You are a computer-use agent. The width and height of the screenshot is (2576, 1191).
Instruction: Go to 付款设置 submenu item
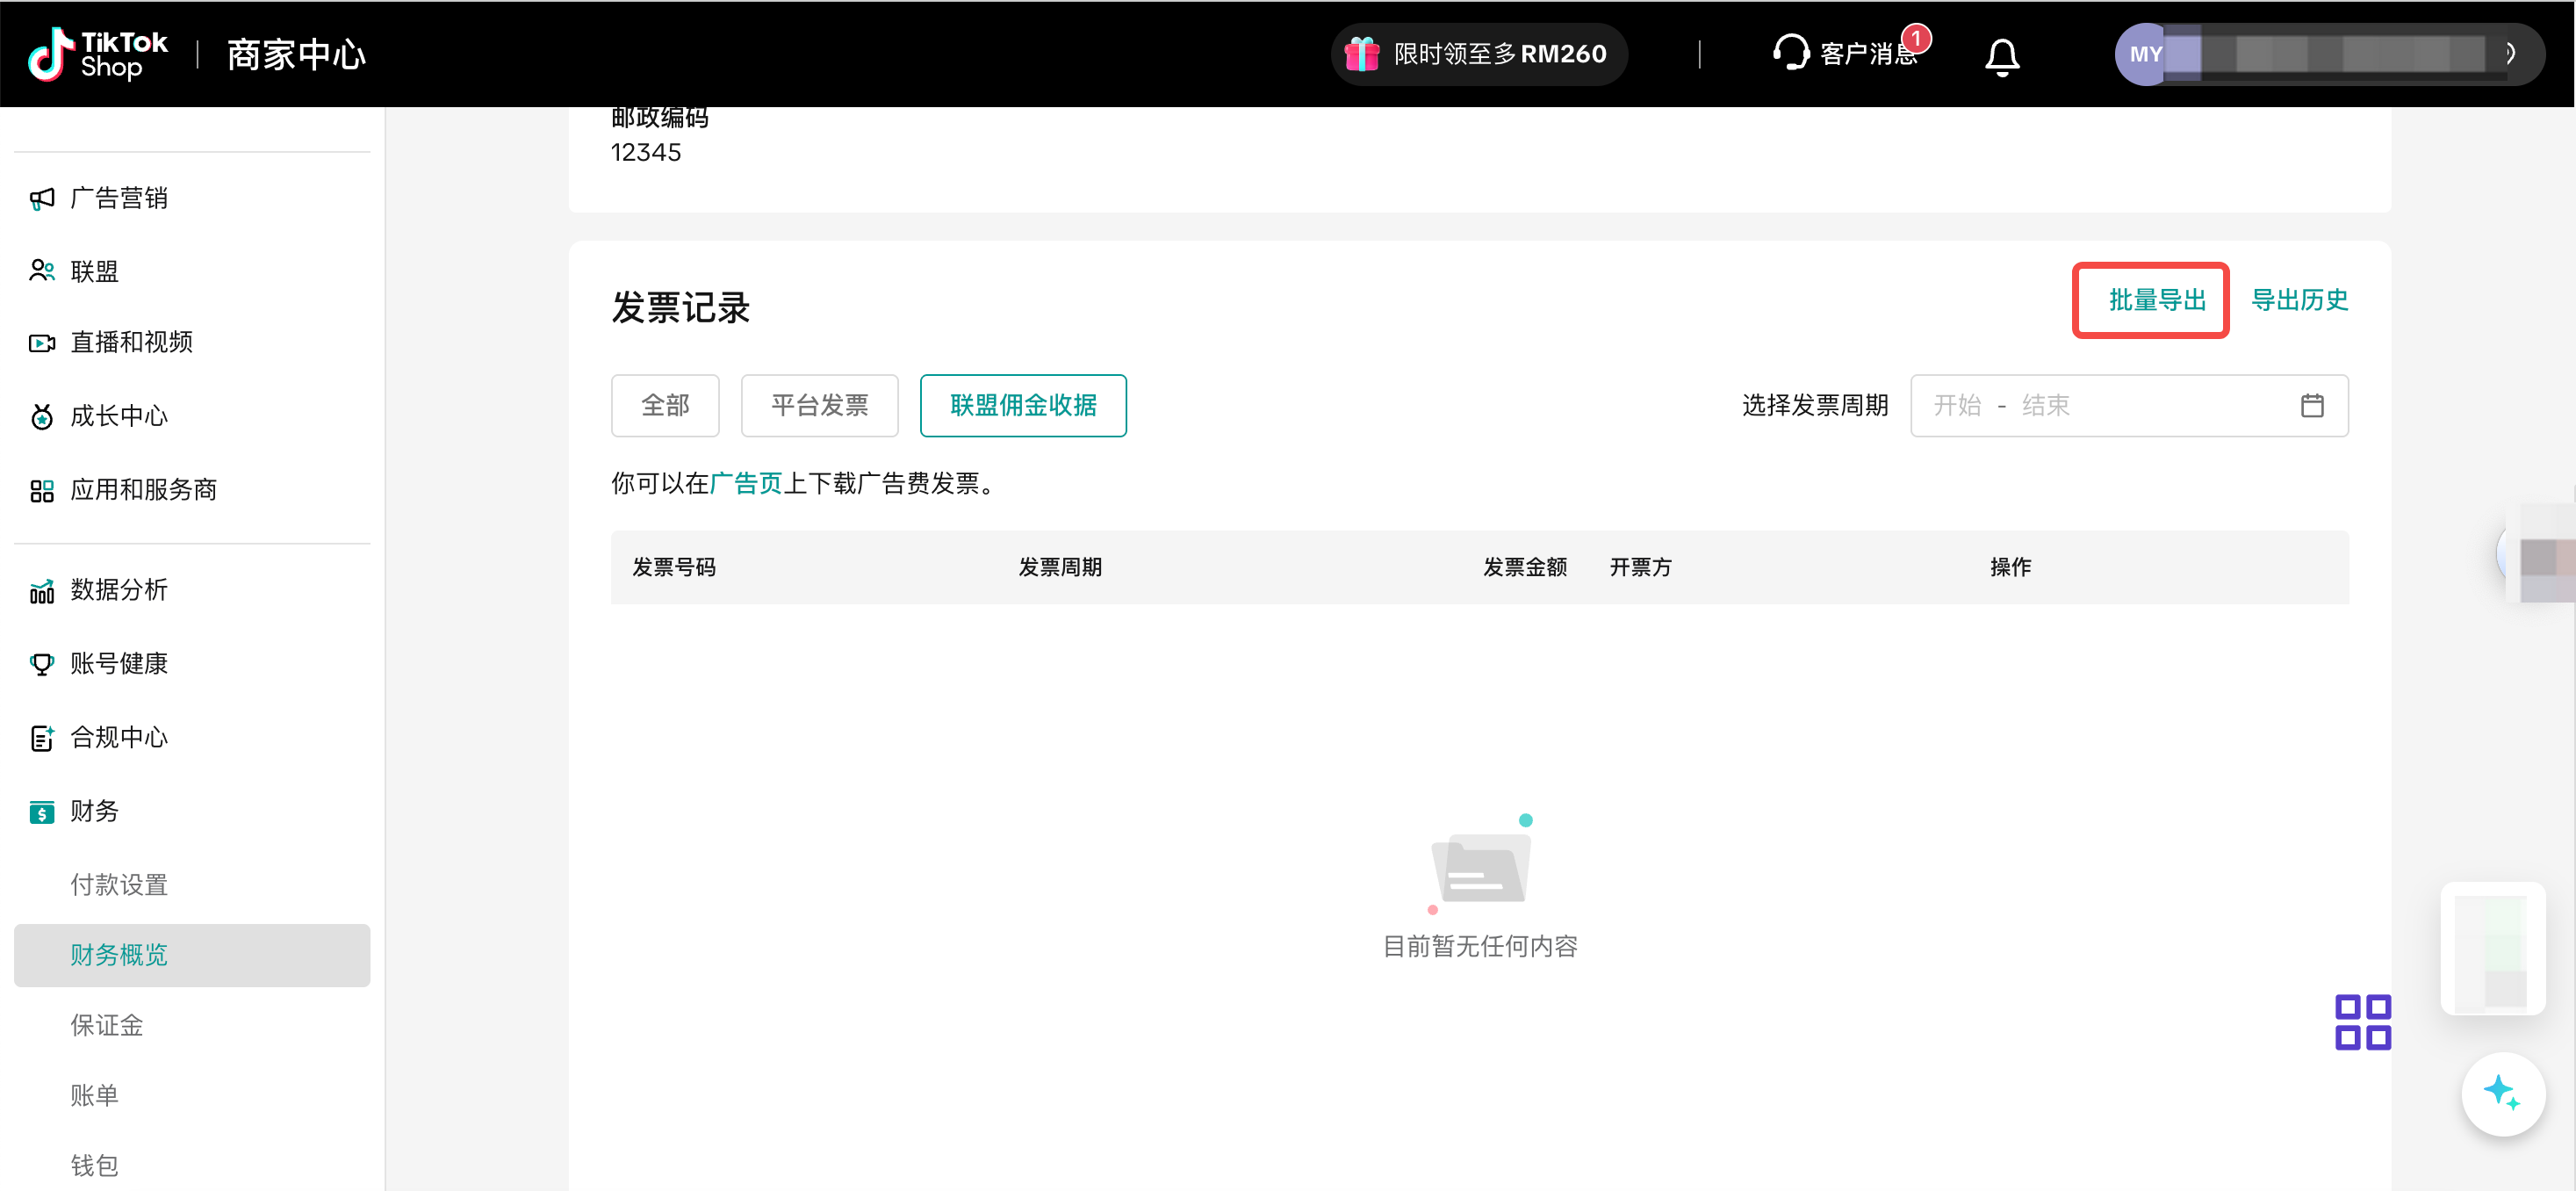click(x=118, y=885)
